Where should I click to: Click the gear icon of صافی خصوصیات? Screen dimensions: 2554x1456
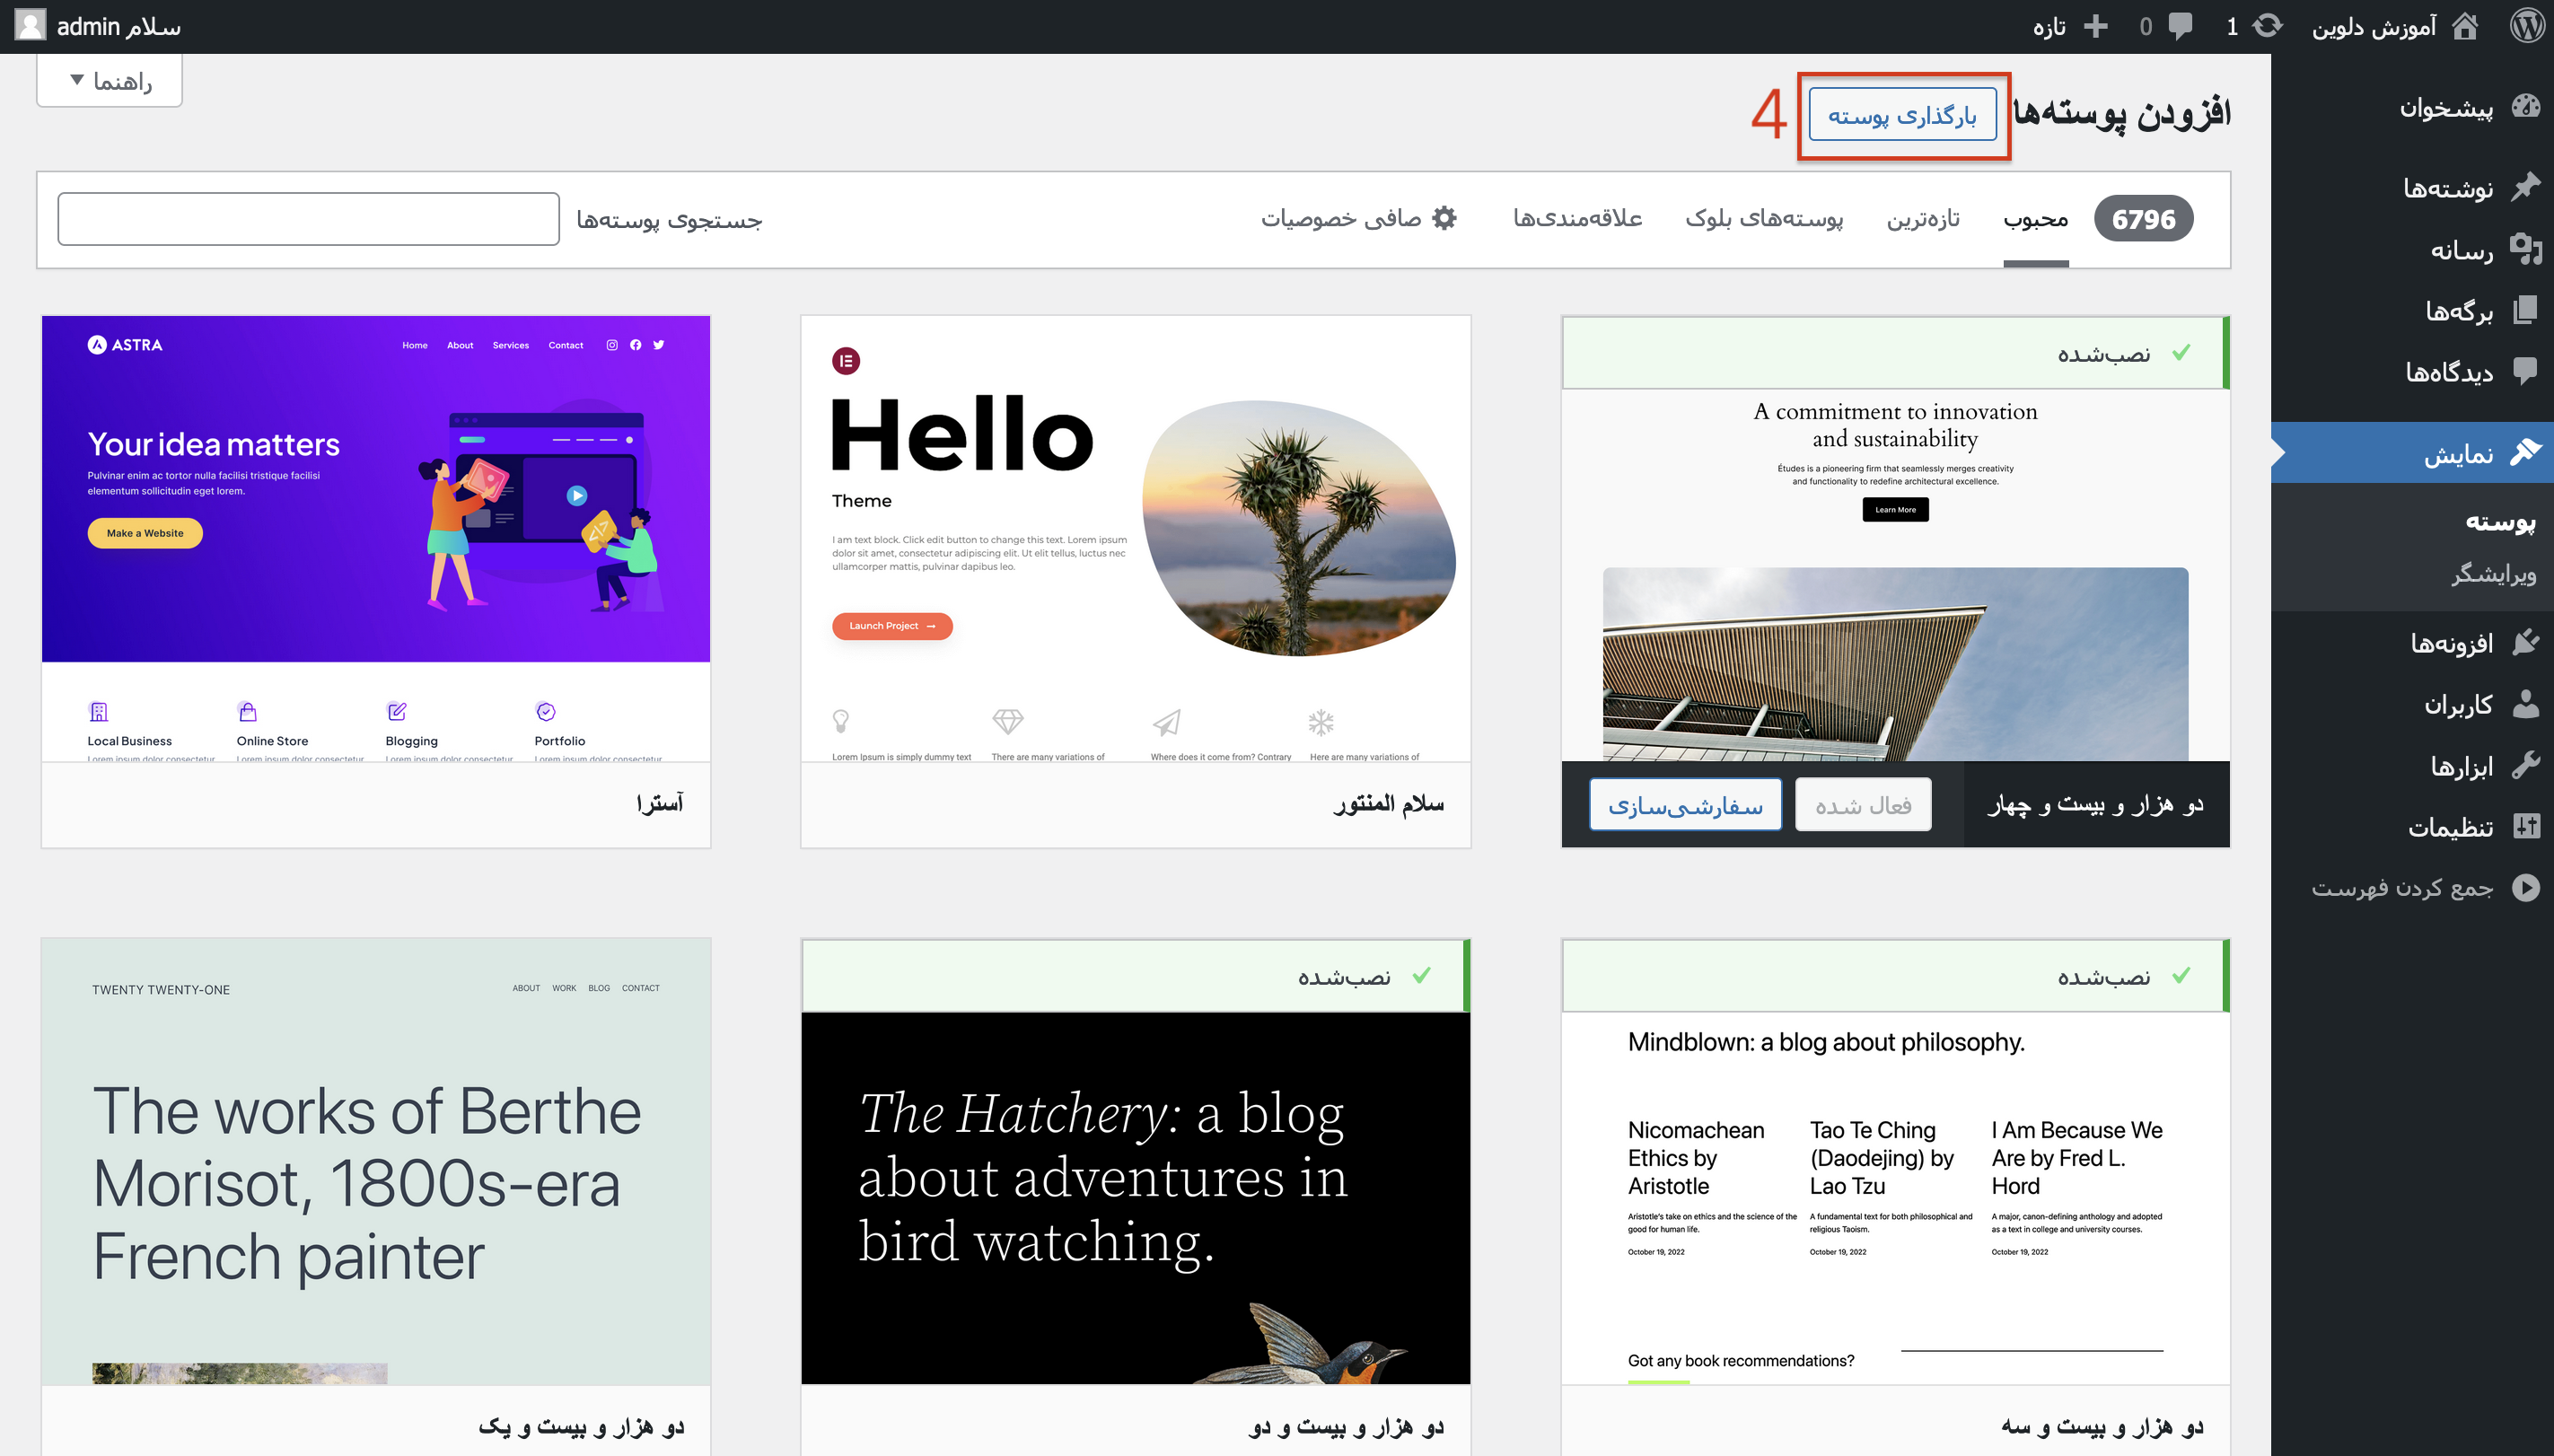1444,218
